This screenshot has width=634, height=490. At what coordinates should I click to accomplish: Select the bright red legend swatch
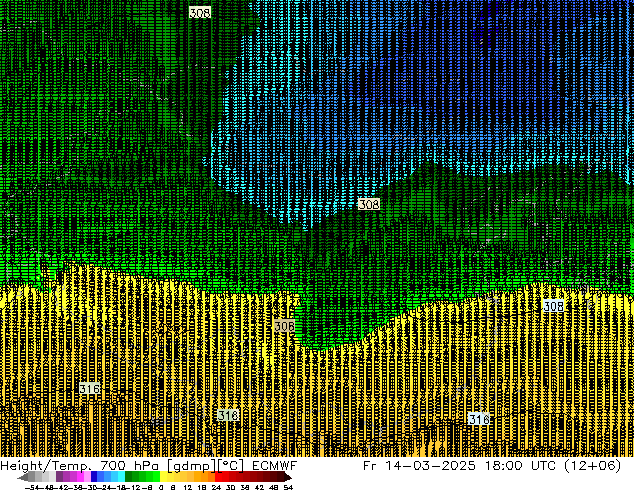[226, 477]
